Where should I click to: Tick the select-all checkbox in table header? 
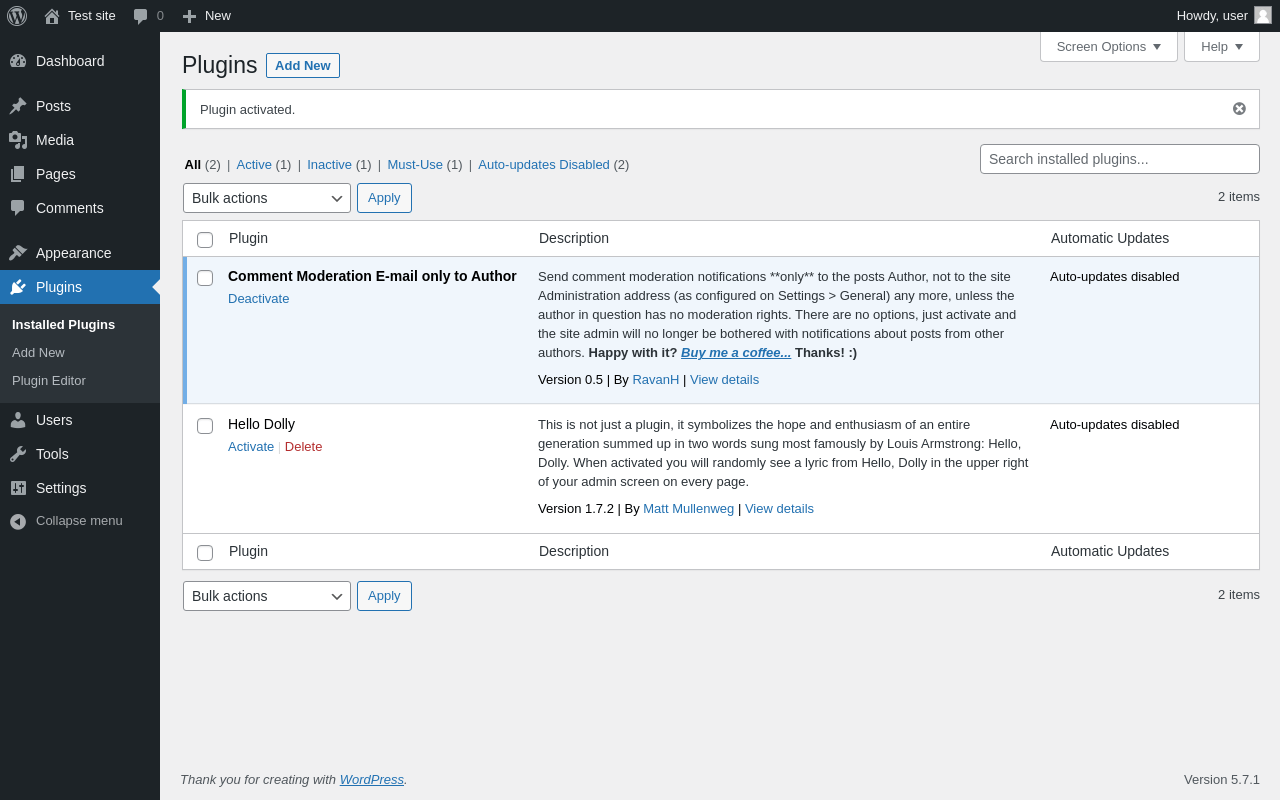[x=205, y=240]
